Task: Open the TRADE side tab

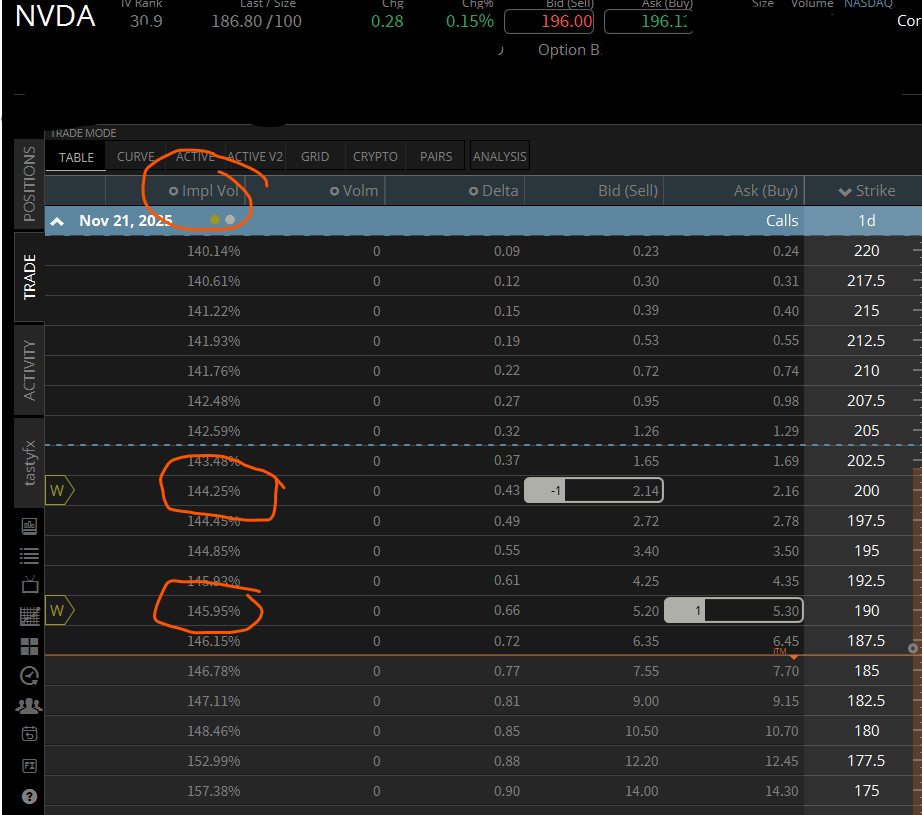Action: point(29,277)
